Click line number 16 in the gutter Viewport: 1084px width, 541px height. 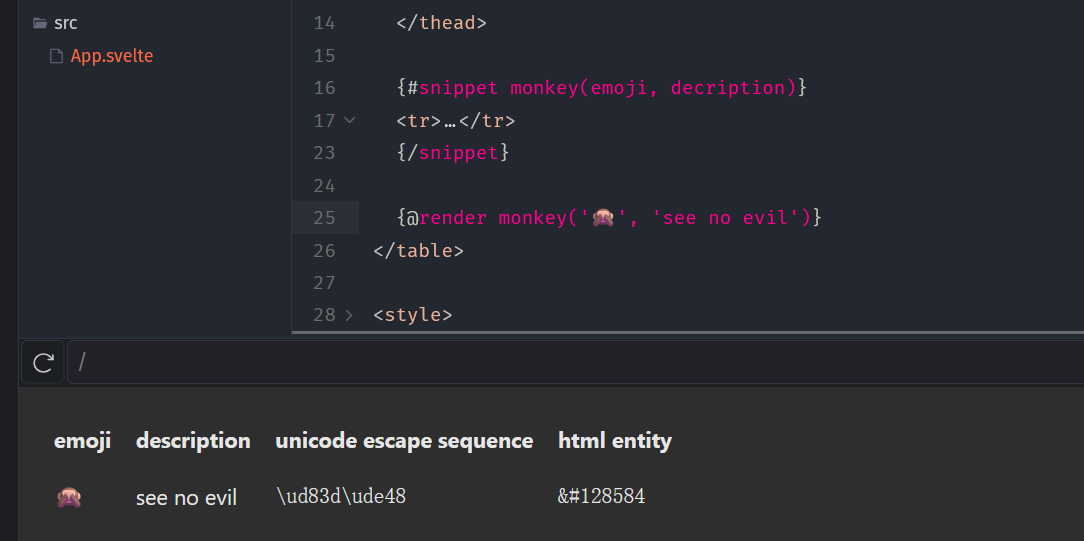click(324, 88)
